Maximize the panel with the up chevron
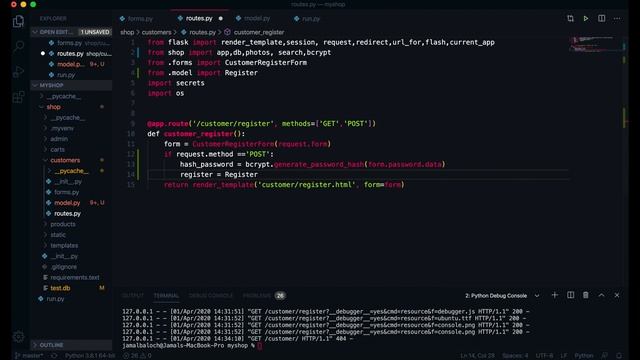The height and width of the screenshot is (360, 640). (x=601, y=295)
